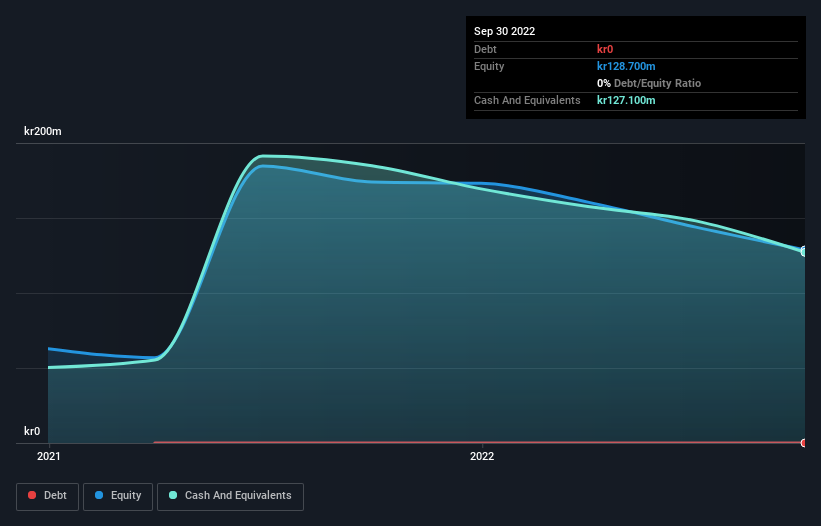Click the 0% Debt/Equity Ratio text

[649, 83]
